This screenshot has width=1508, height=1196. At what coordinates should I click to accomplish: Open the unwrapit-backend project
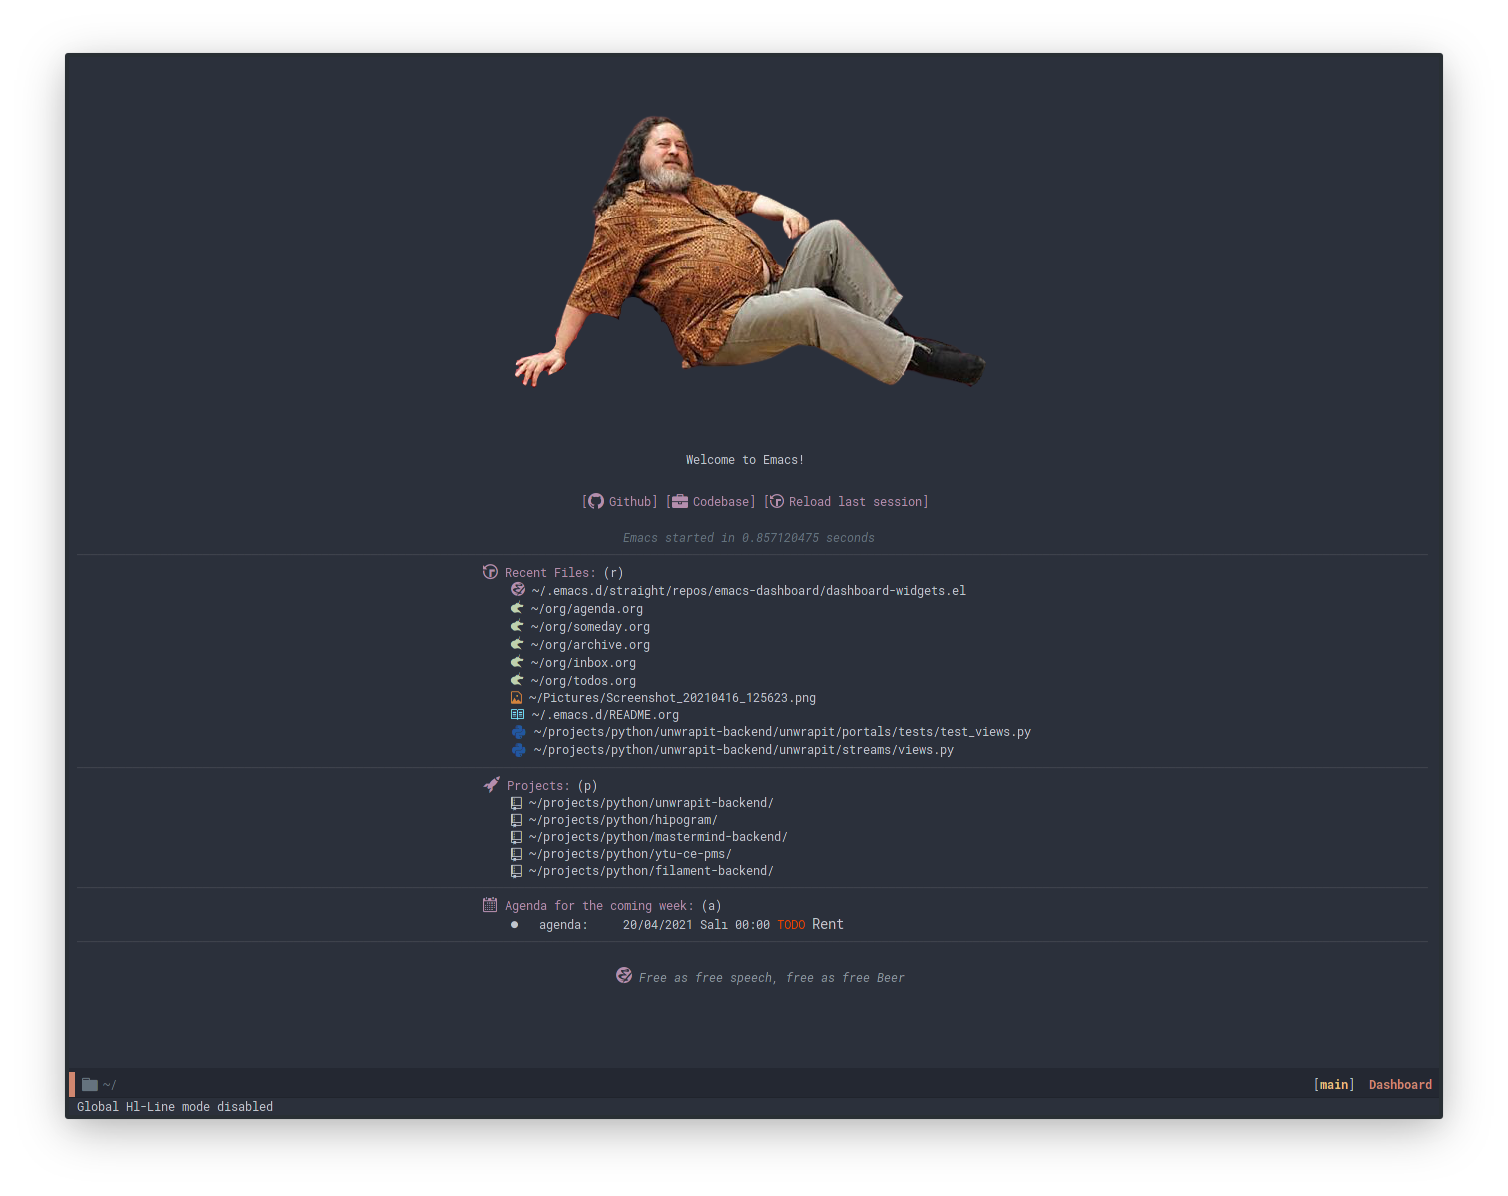coord(651,803)
